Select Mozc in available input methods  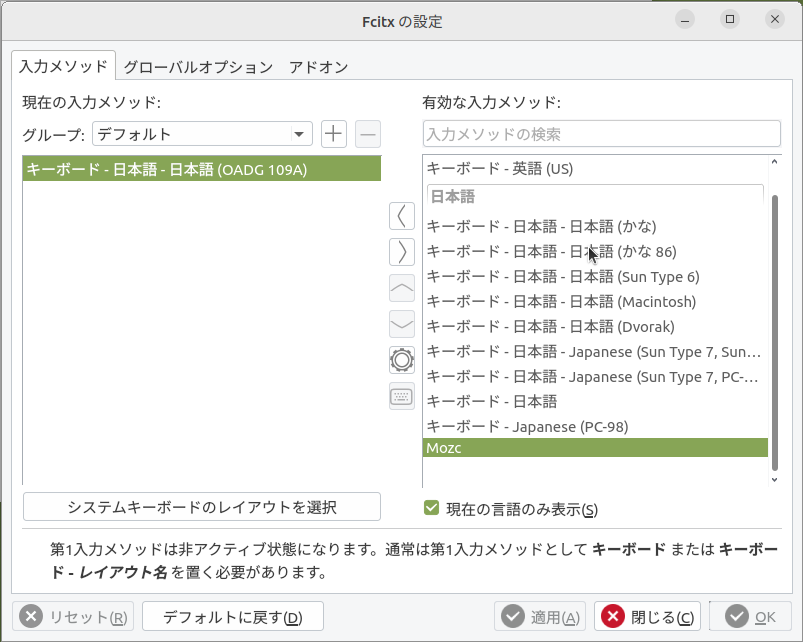pyautogui.click(x=595, y=448)
